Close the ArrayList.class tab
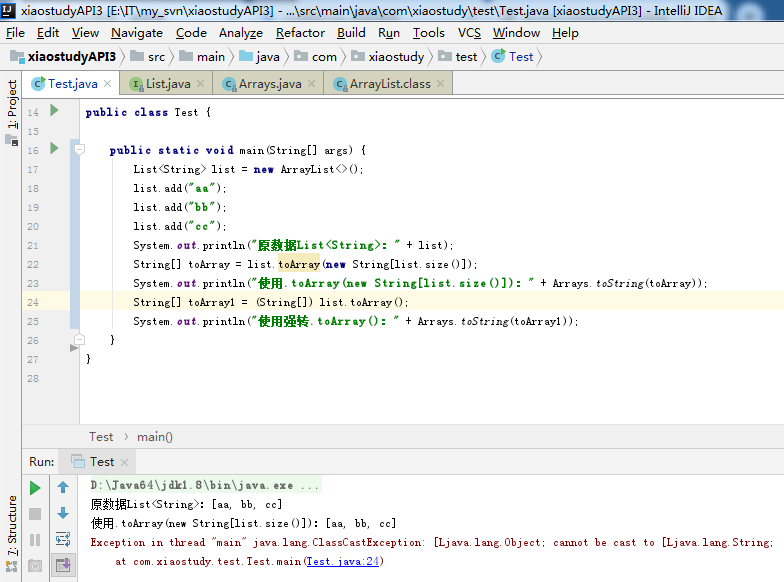The image size is (784, 582). [440, 84]
